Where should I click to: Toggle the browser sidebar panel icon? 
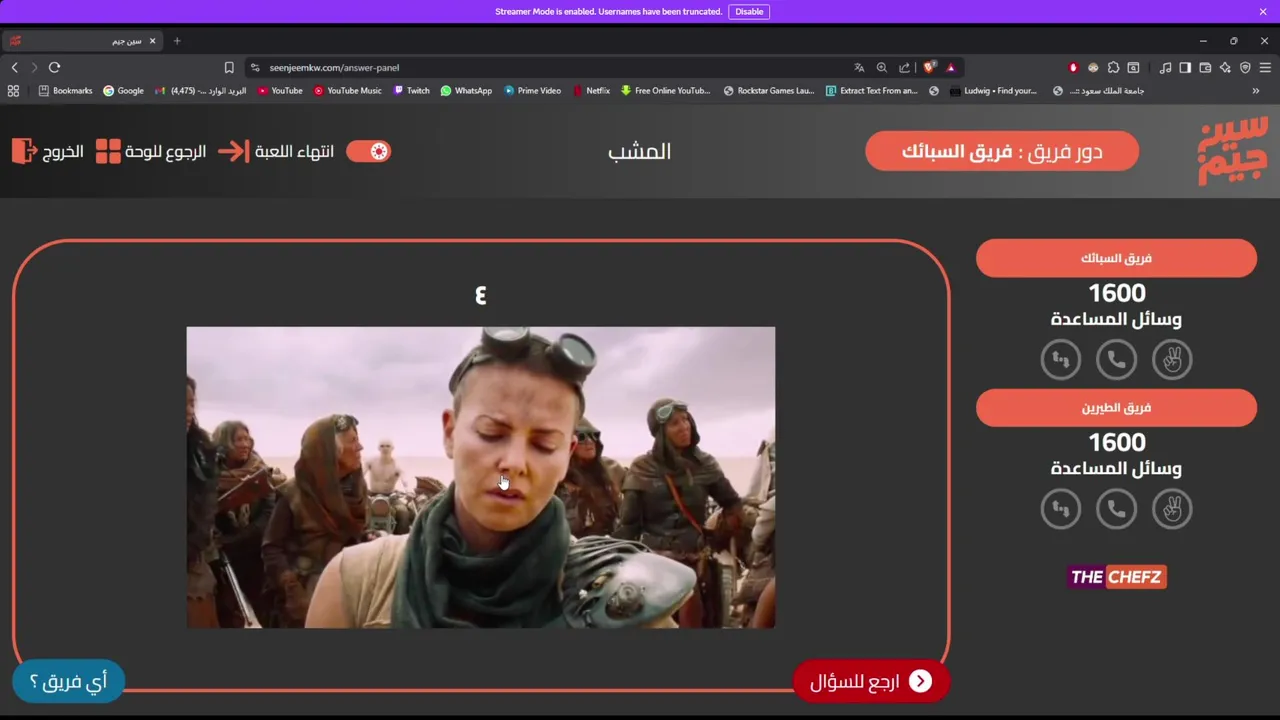(x=1185, y=67)
